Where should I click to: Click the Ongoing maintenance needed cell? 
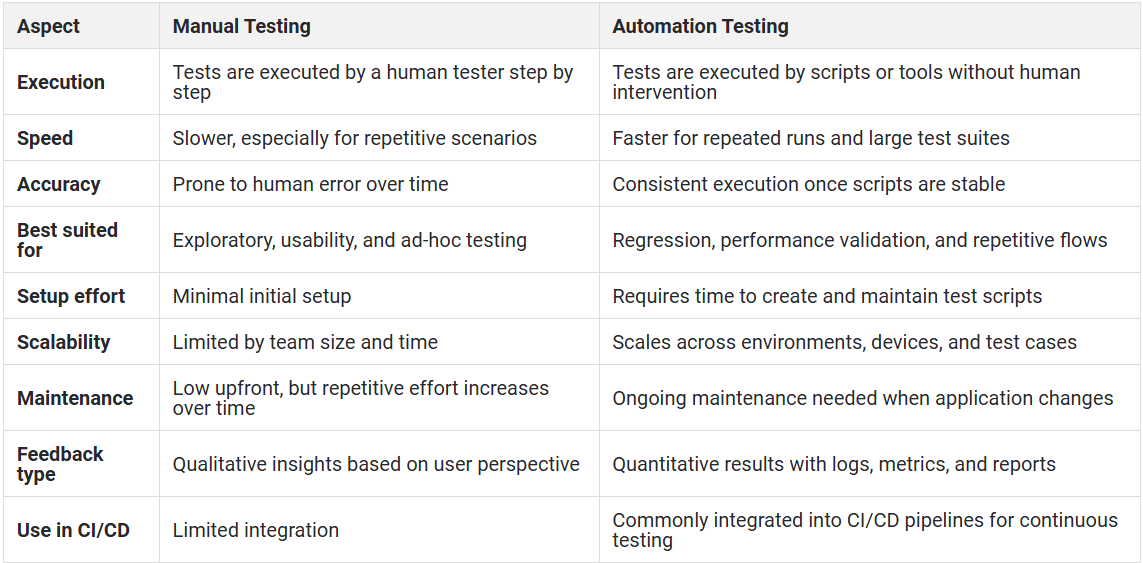point(863,398)
